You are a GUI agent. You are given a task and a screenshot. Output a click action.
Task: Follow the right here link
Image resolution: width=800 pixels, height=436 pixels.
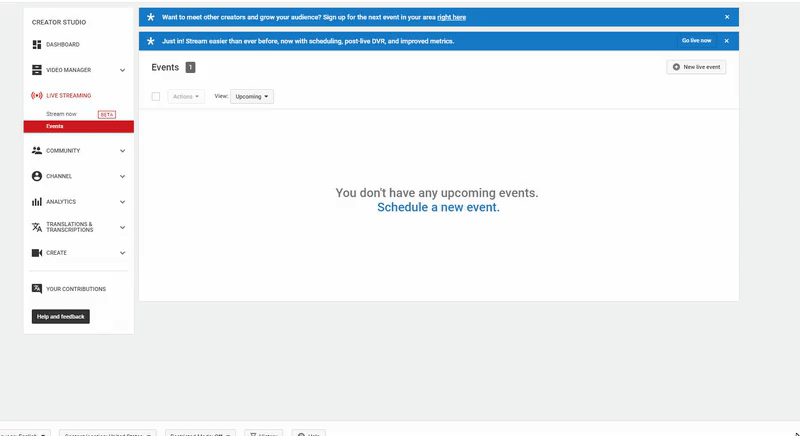click(452, 17)
